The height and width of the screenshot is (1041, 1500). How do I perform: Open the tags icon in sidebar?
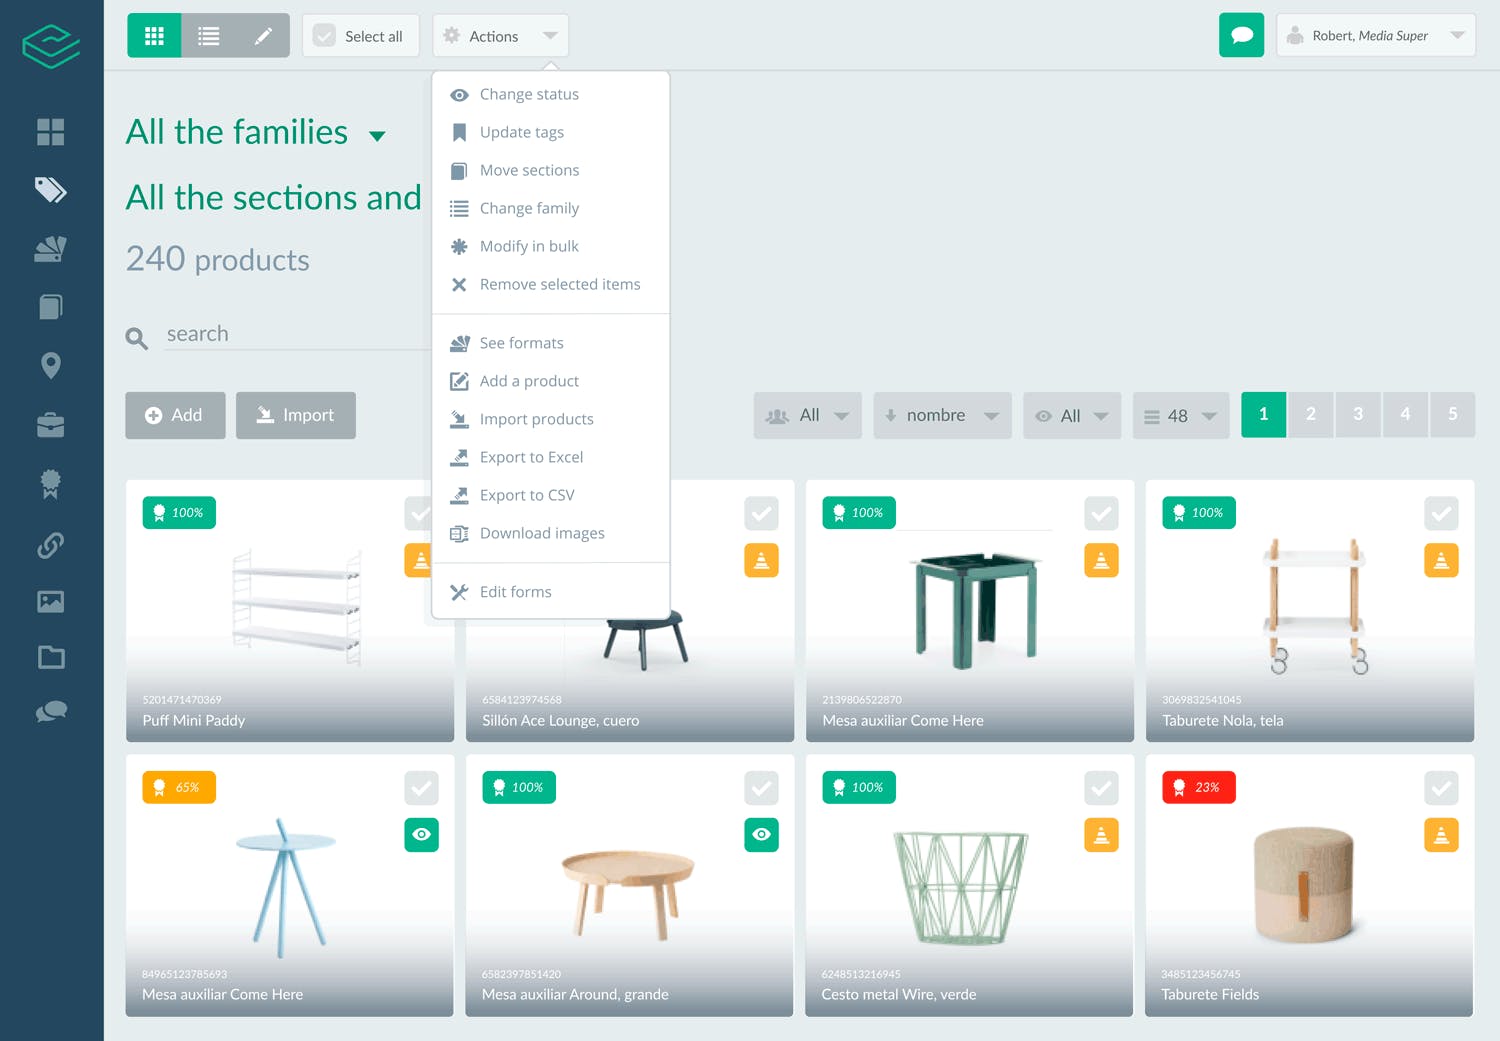[x=51, y=190]
